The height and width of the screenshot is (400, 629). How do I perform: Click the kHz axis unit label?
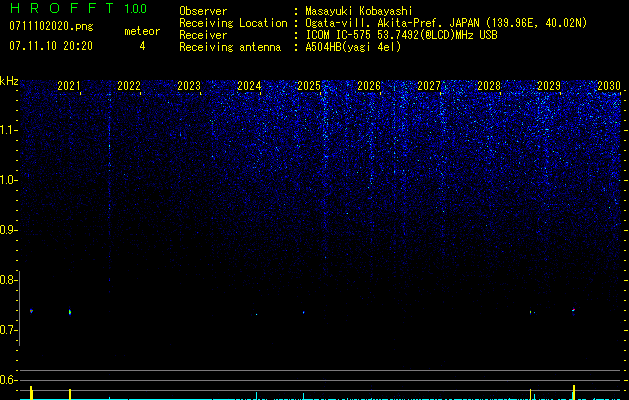(9, 81)
